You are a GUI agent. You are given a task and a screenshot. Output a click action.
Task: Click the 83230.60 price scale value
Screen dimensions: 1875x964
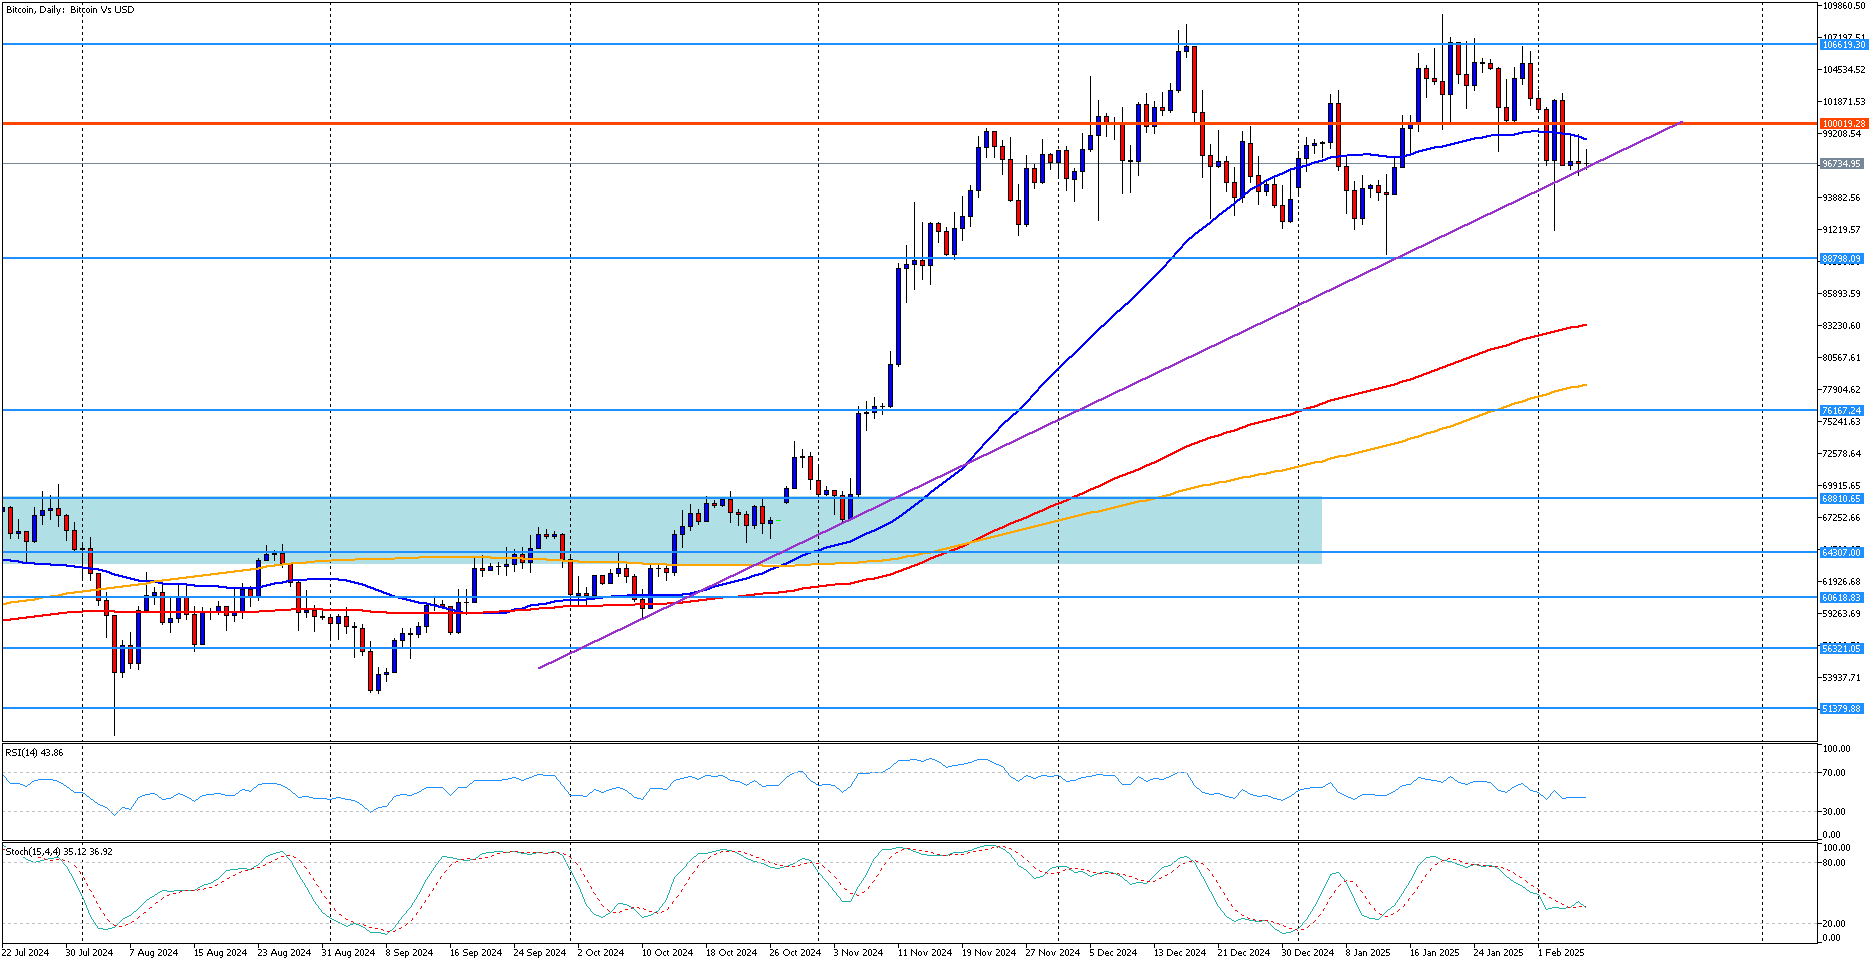tap(1841, 326)
